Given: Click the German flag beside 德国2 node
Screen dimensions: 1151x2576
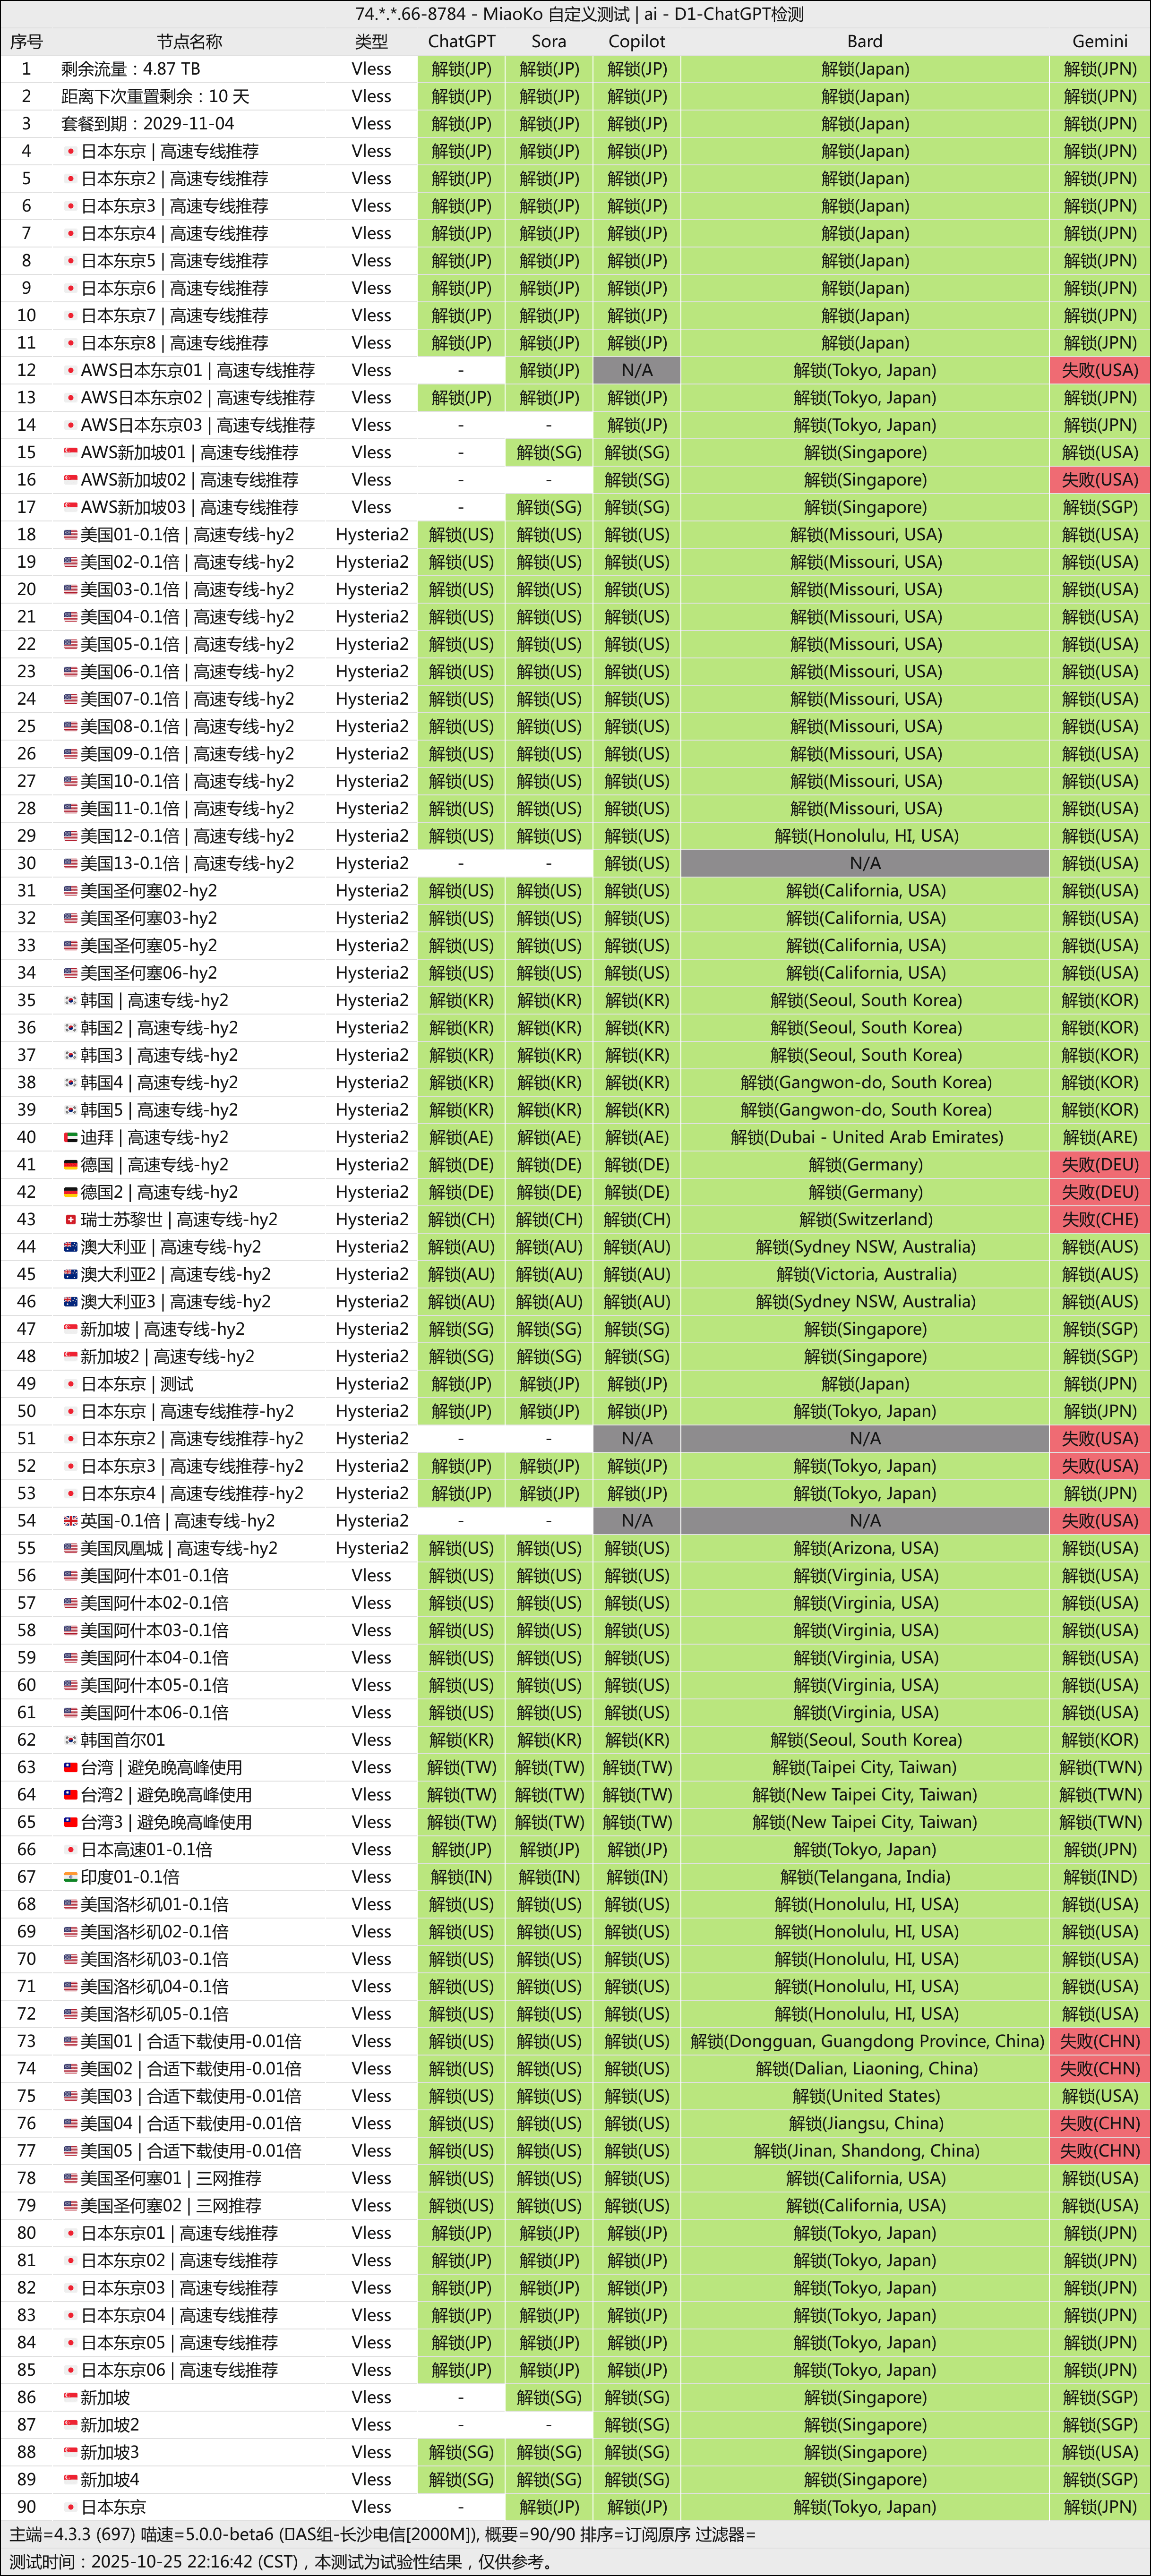Looking at the screenshot, I should (x=71, y=1192).
